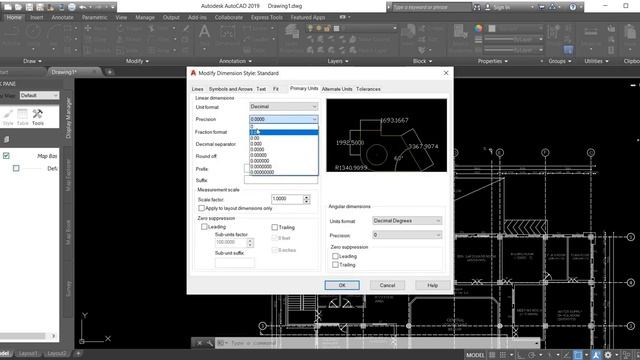The height and width of the screenshot is (360, 640).
Task: Click the Suffix input field
Action: click(281, 180)
